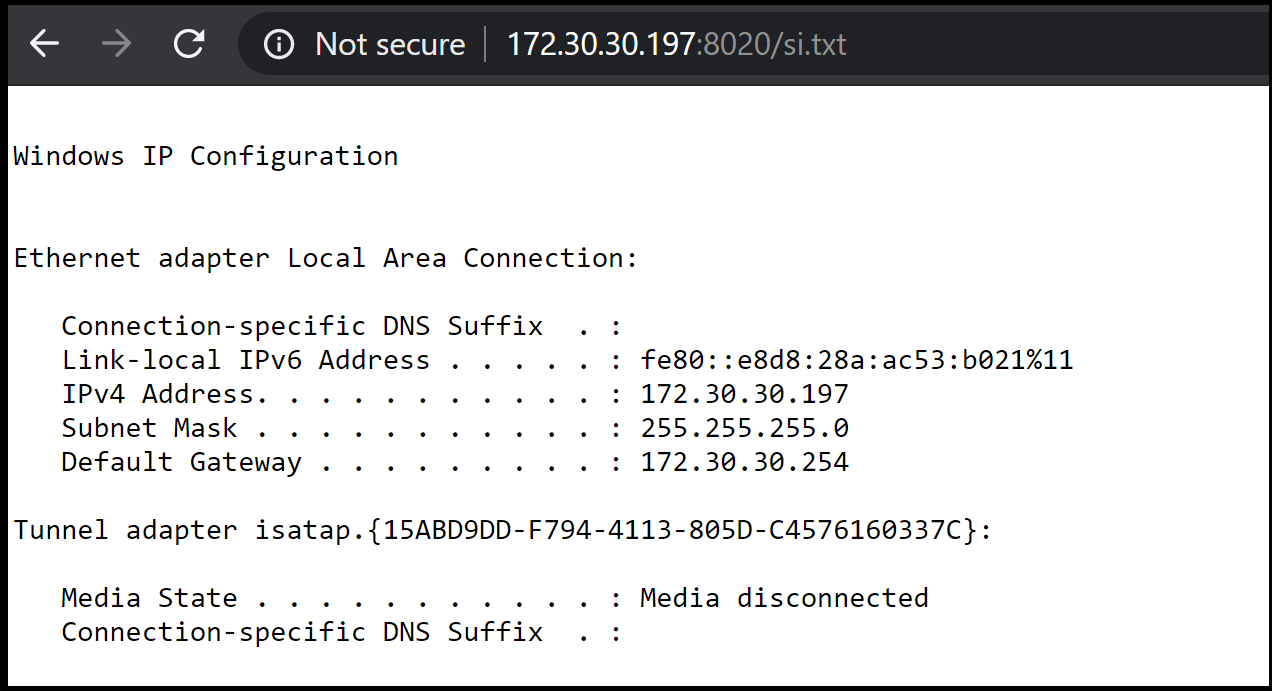This screenshot has height=691, width=1272.
Task: Click the port and path ":8020/si.txt" in the URL
Action: coord(771,44)
